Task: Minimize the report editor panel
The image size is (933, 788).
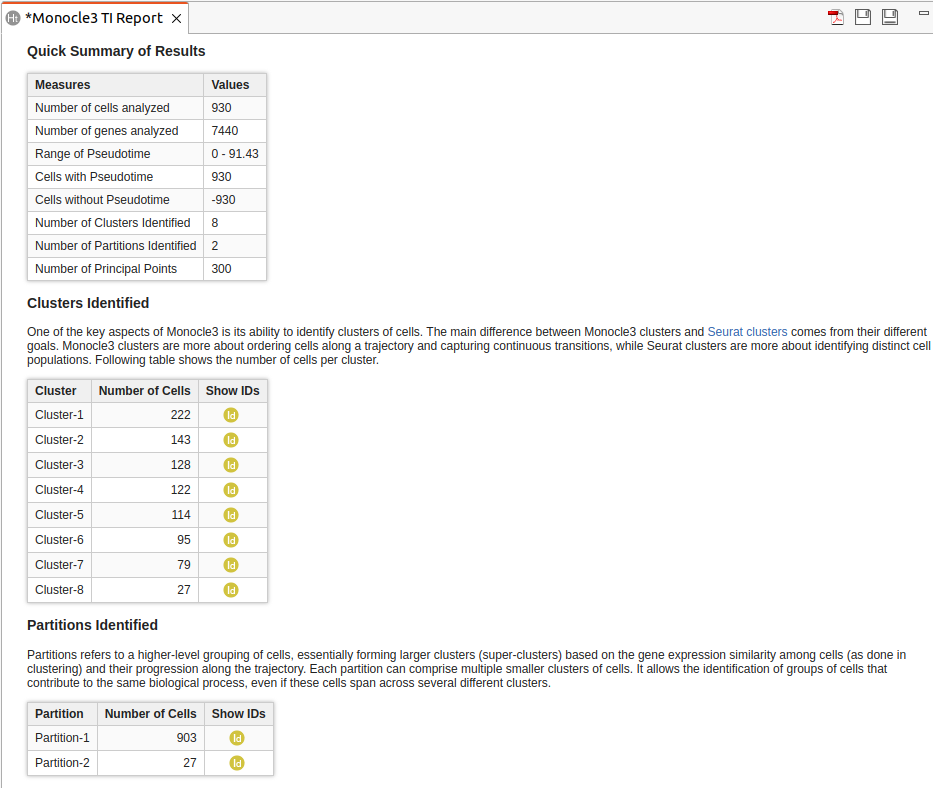Action: (923, 12)
